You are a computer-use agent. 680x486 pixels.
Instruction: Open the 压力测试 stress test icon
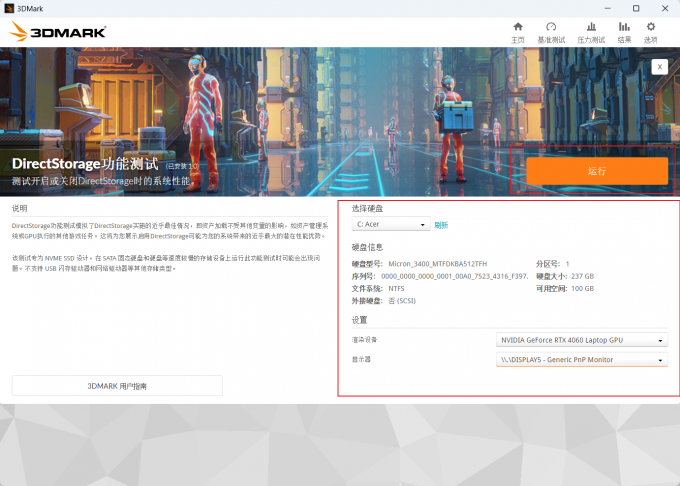591,32
